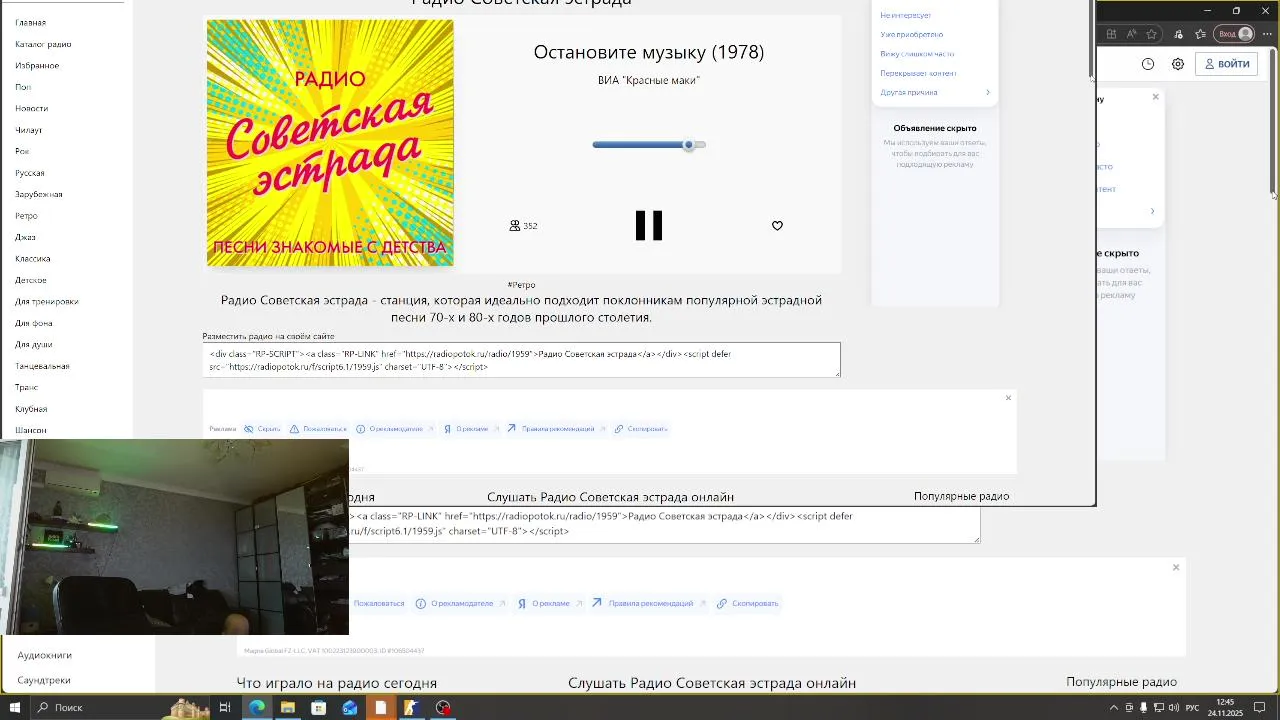Open Microsoft Edge from the taskbar
This screenshot has width=1280, height=720.
point(257,708)
